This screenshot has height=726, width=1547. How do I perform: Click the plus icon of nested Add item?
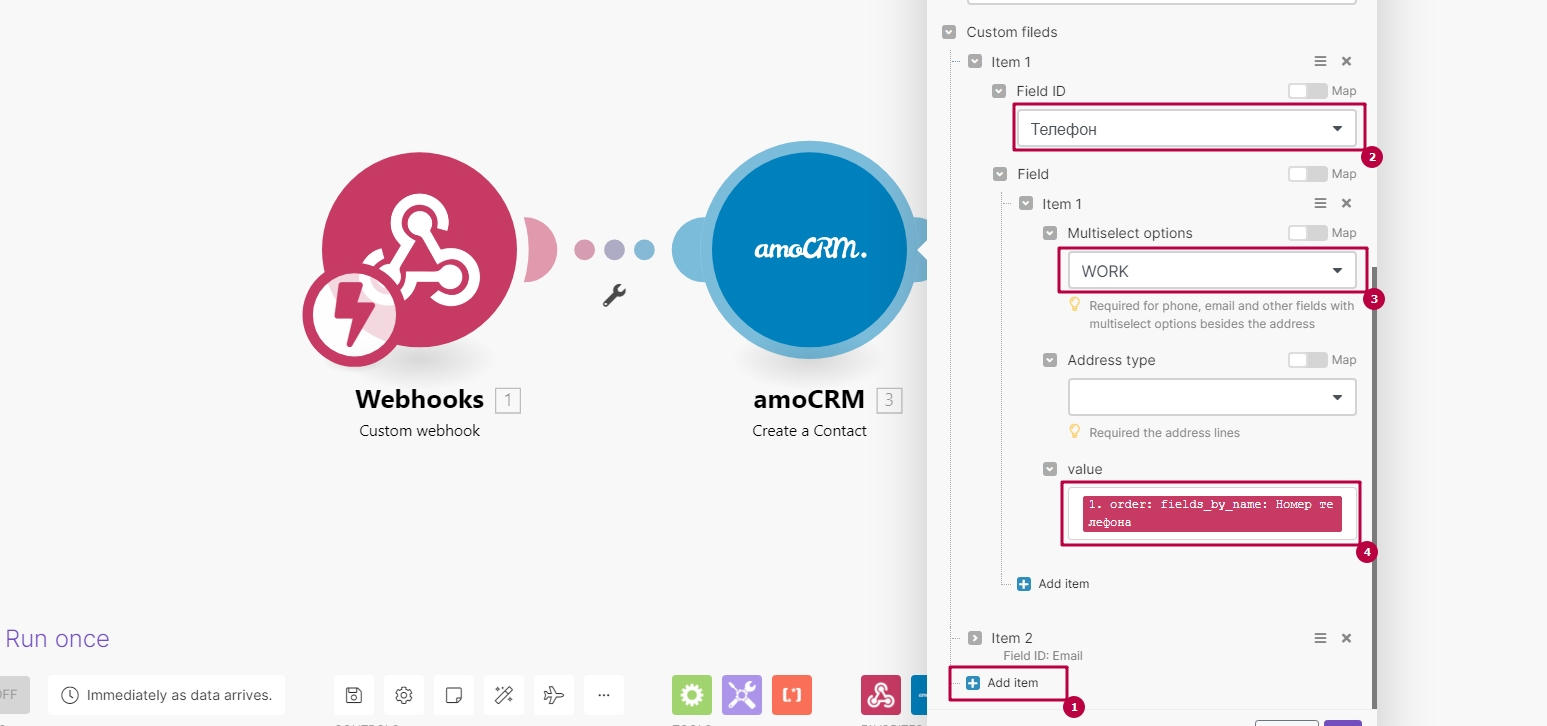click(1024, 584)
